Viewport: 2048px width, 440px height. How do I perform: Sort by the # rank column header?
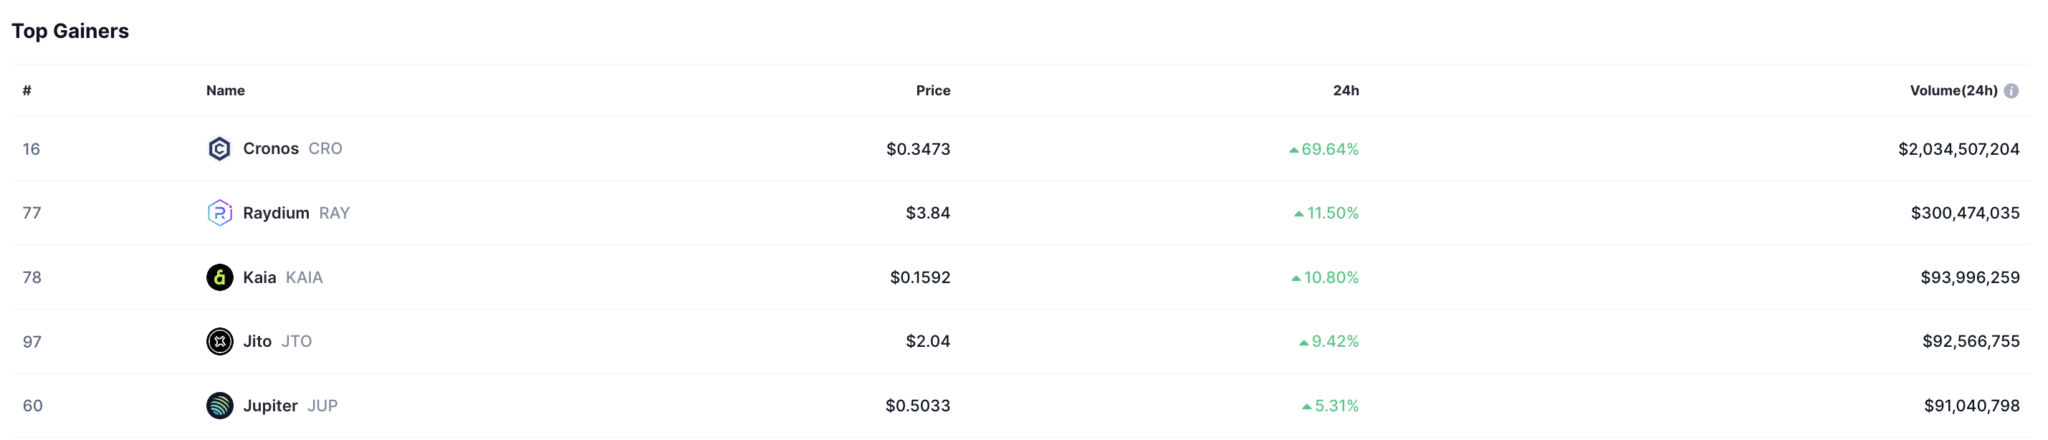tap(27, 90)
